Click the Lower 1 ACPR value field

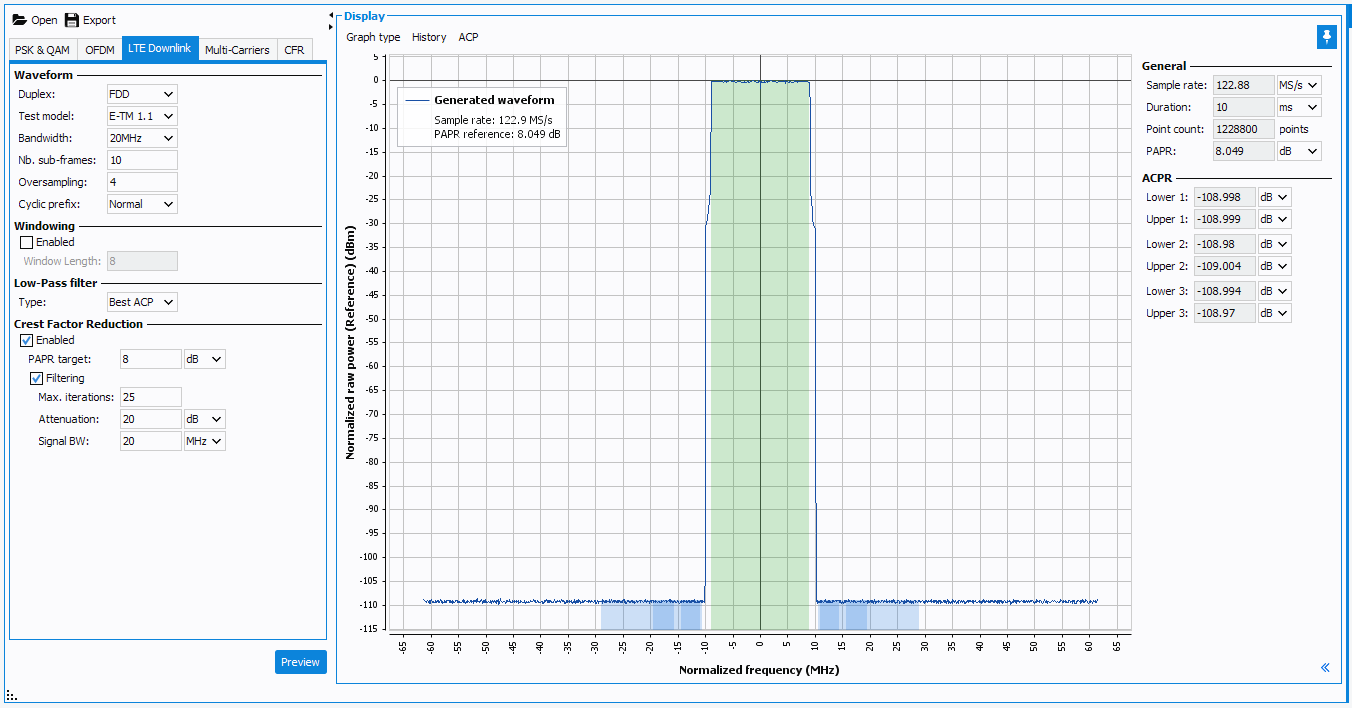pos(1225,197)
